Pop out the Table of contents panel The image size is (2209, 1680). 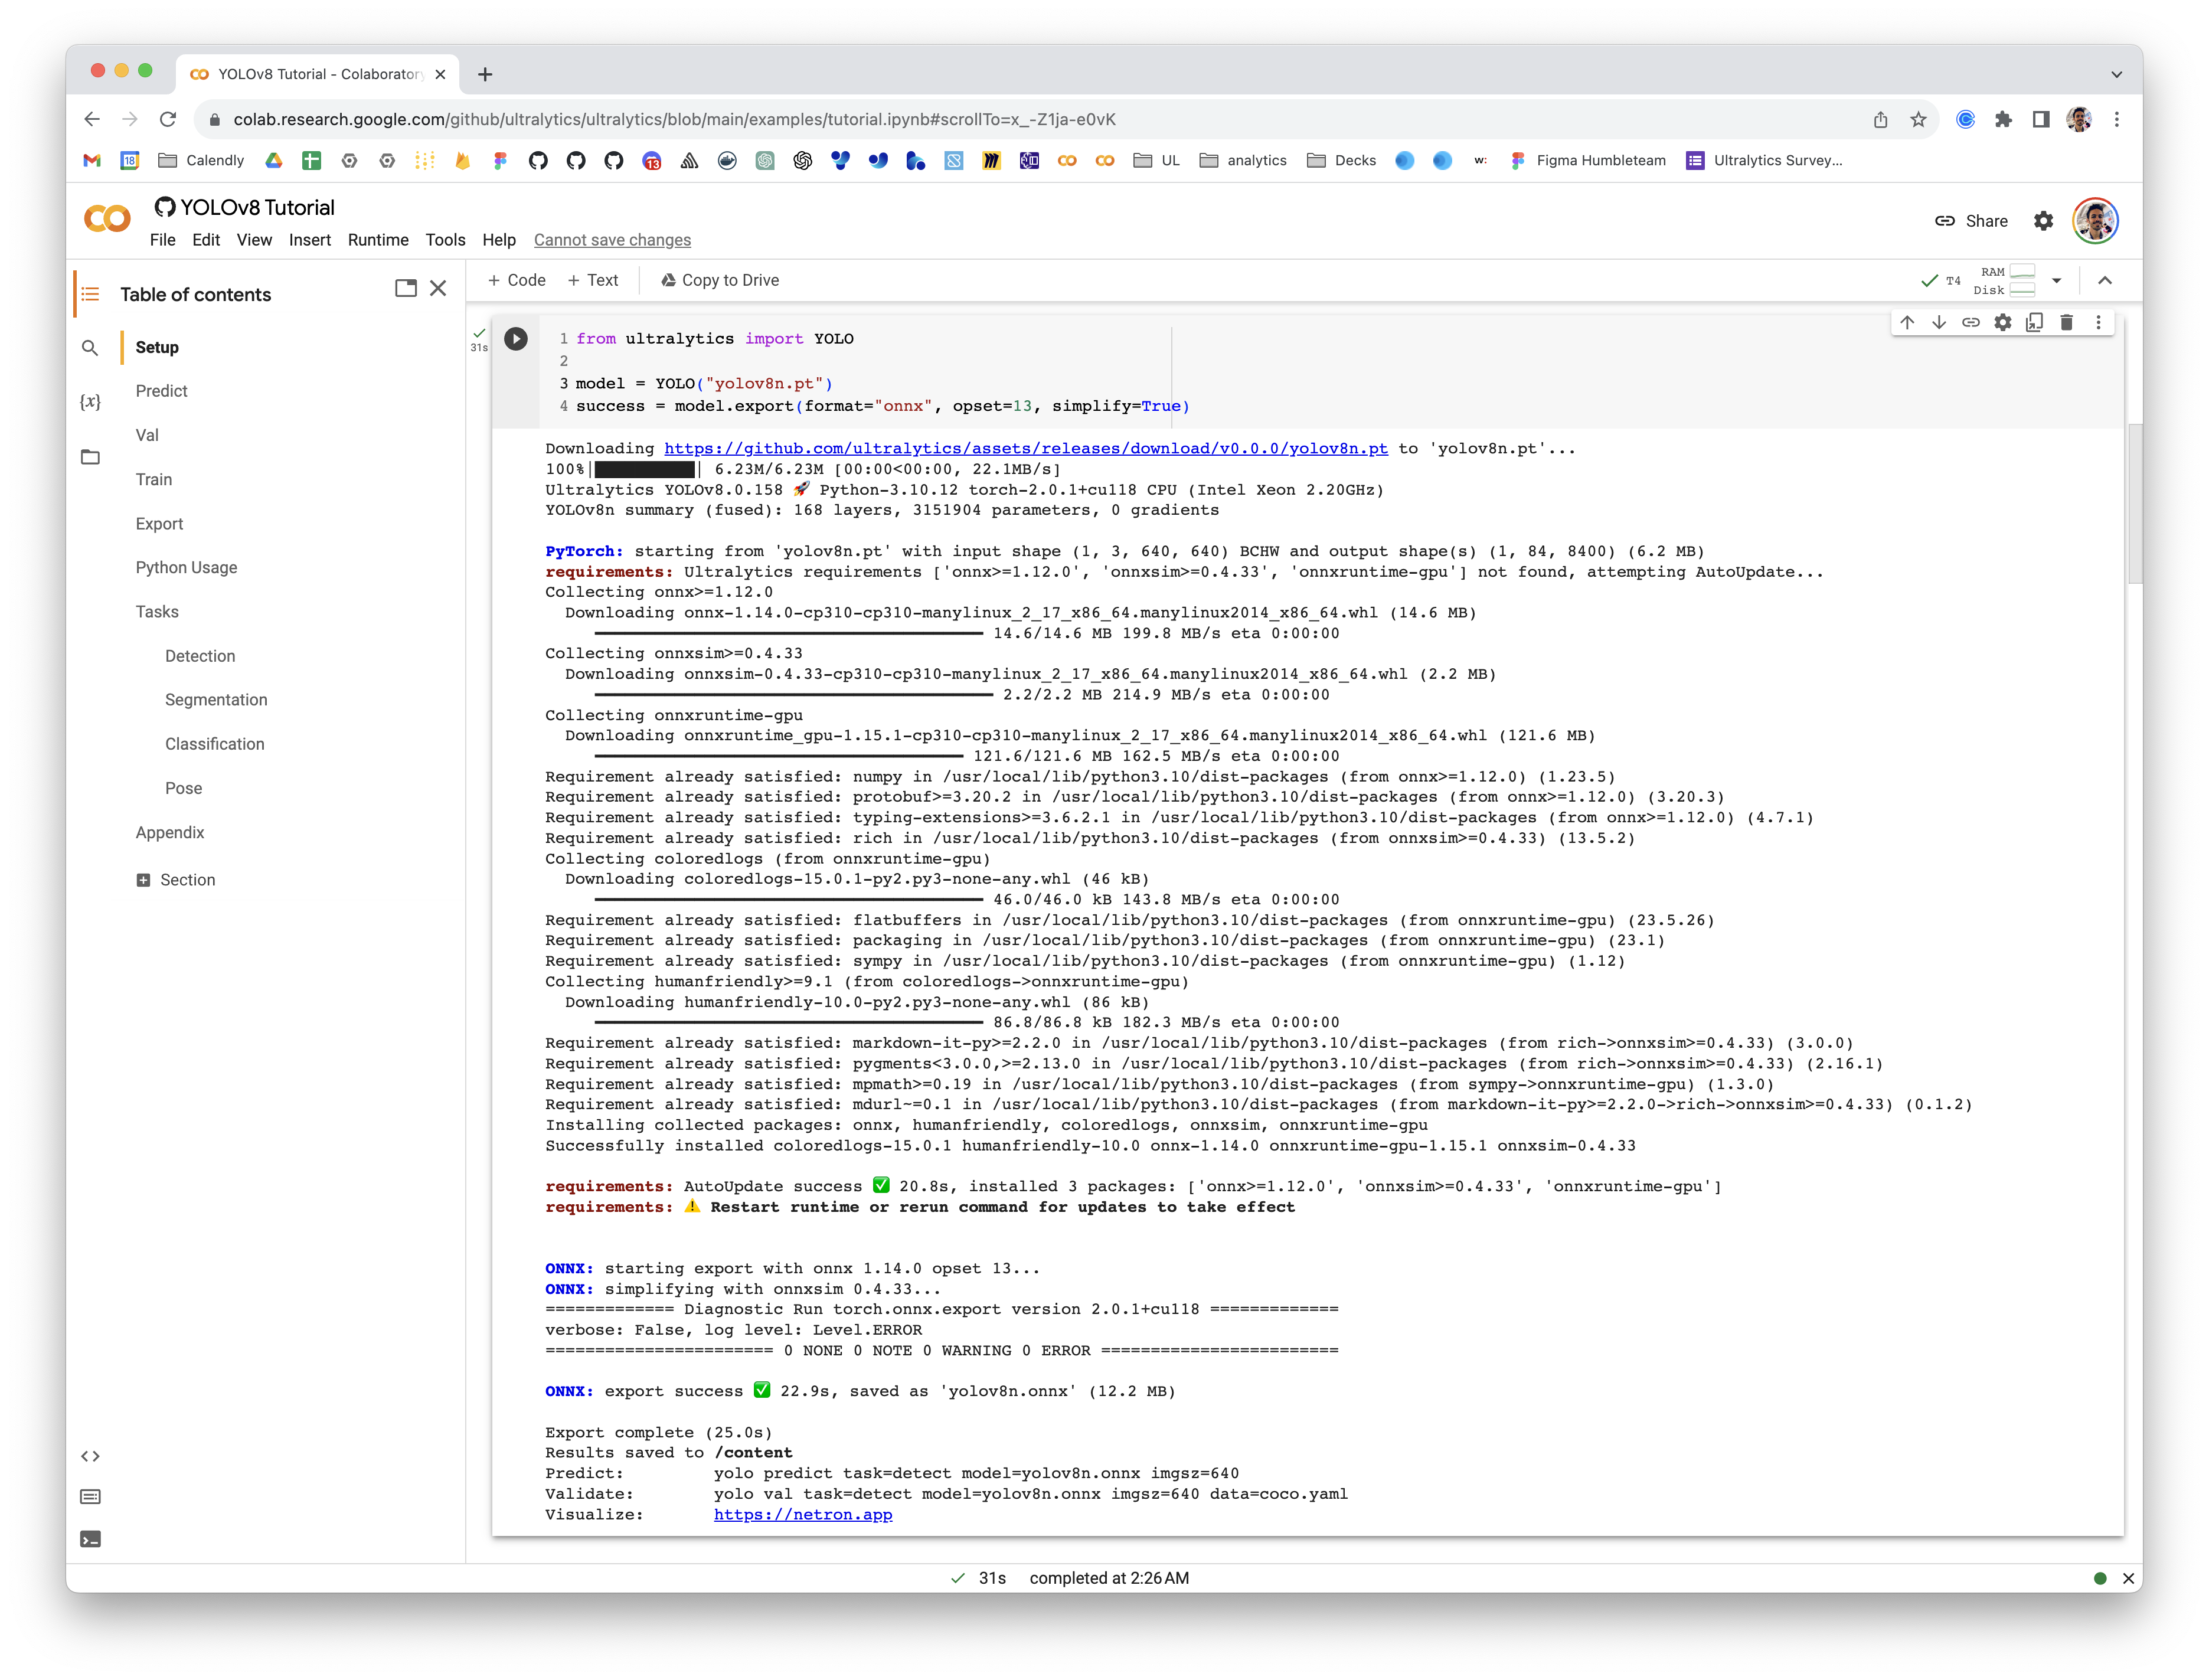point(406,288)
